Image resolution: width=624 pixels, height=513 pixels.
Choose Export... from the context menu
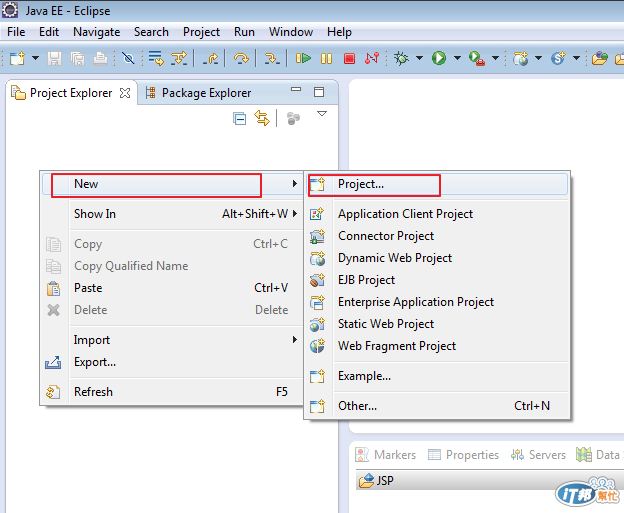pos(172,362)
